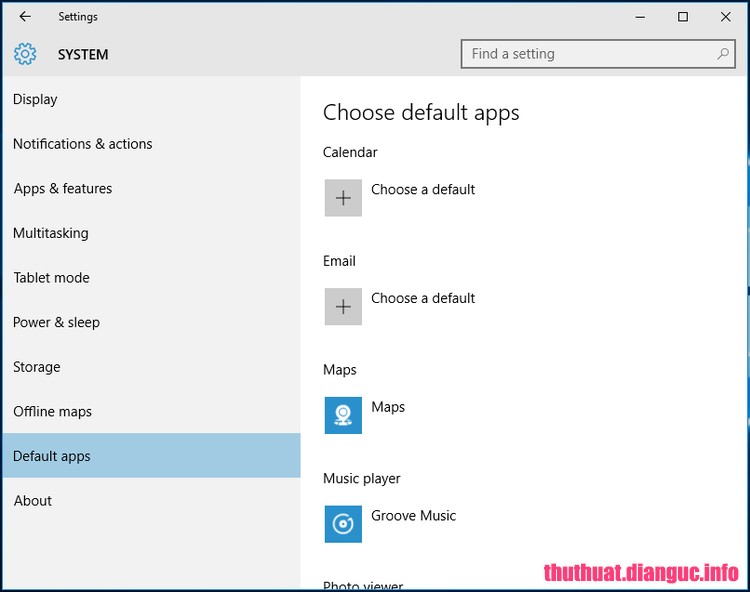The height and width of the screenshot is (592, 750).
Task: Choose a default for Email
Action: [423, 298]
